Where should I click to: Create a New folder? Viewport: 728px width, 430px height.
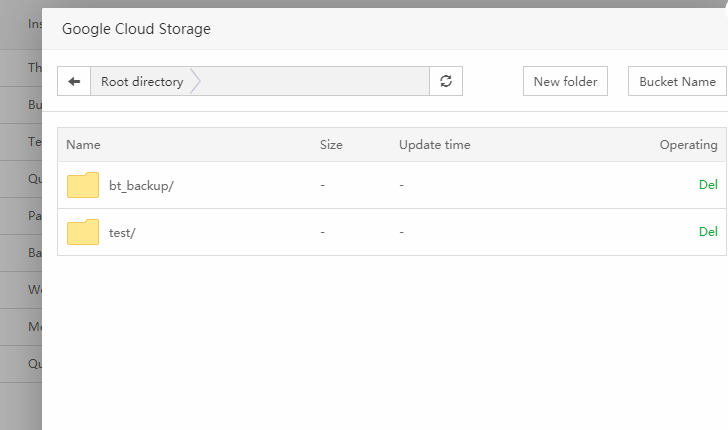(565, 82)
